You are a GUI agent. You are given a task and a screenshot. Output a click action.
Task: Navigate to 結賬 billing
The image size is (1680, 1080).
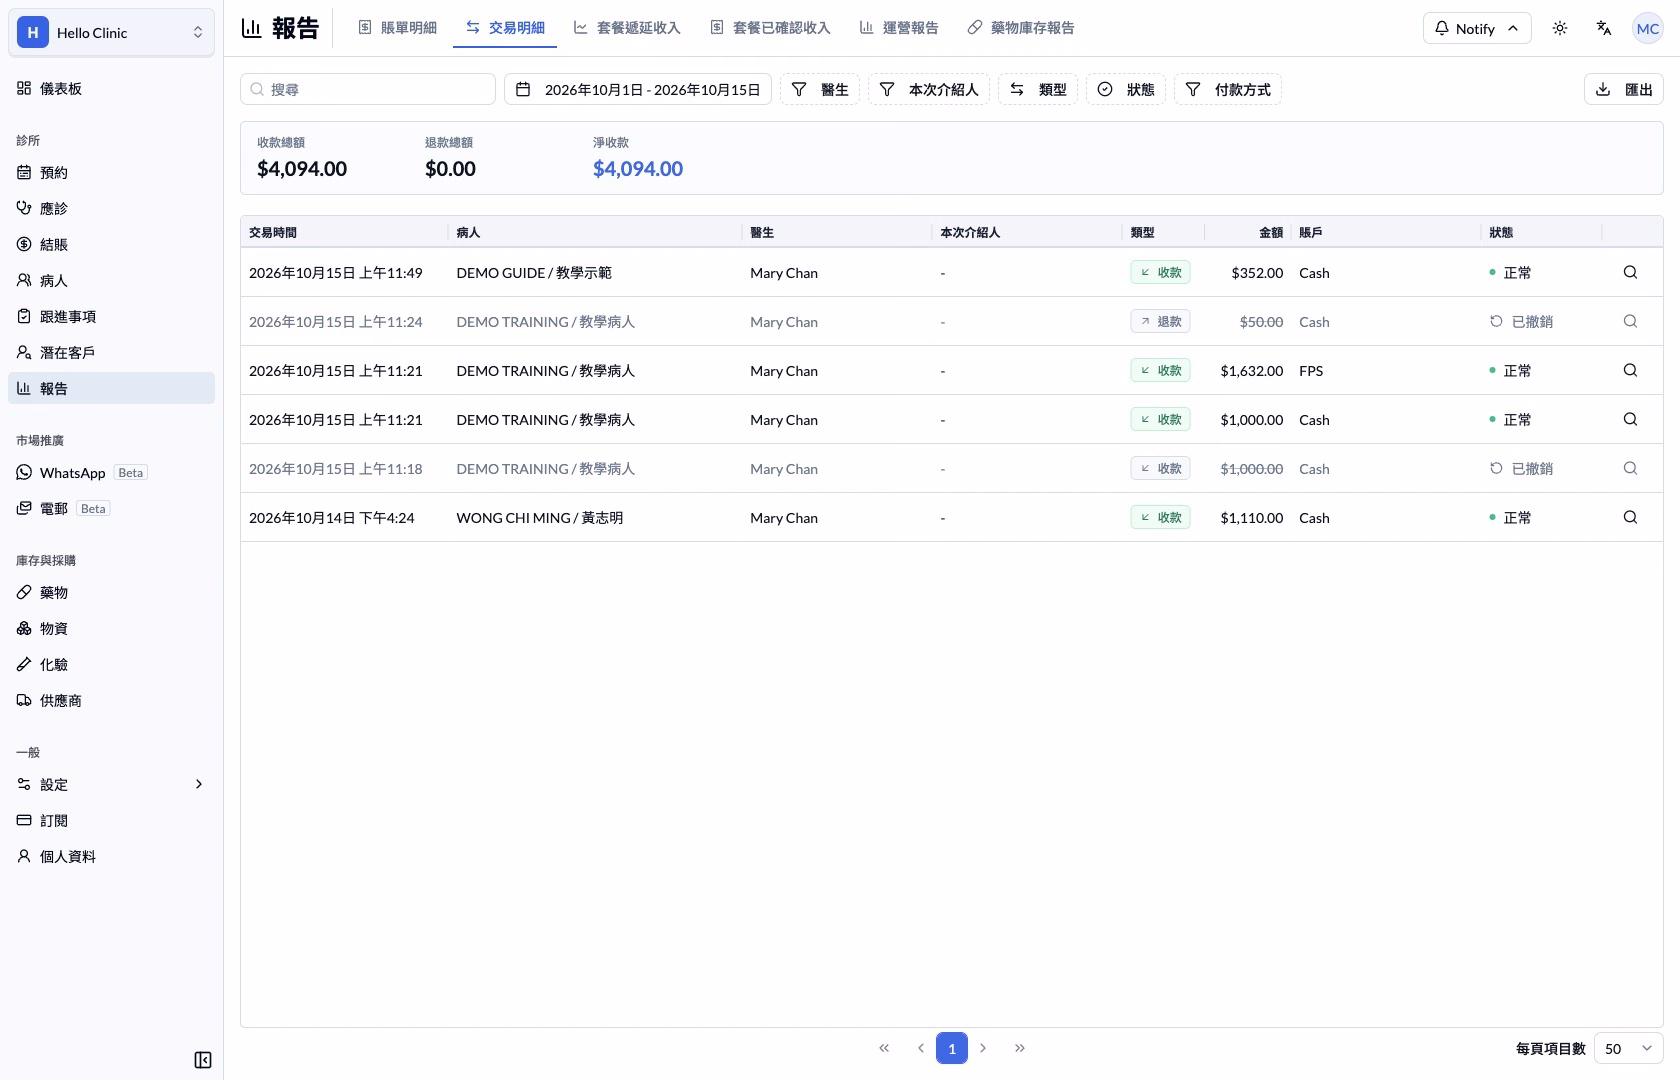pyautogui.click(x=111, y=244)
